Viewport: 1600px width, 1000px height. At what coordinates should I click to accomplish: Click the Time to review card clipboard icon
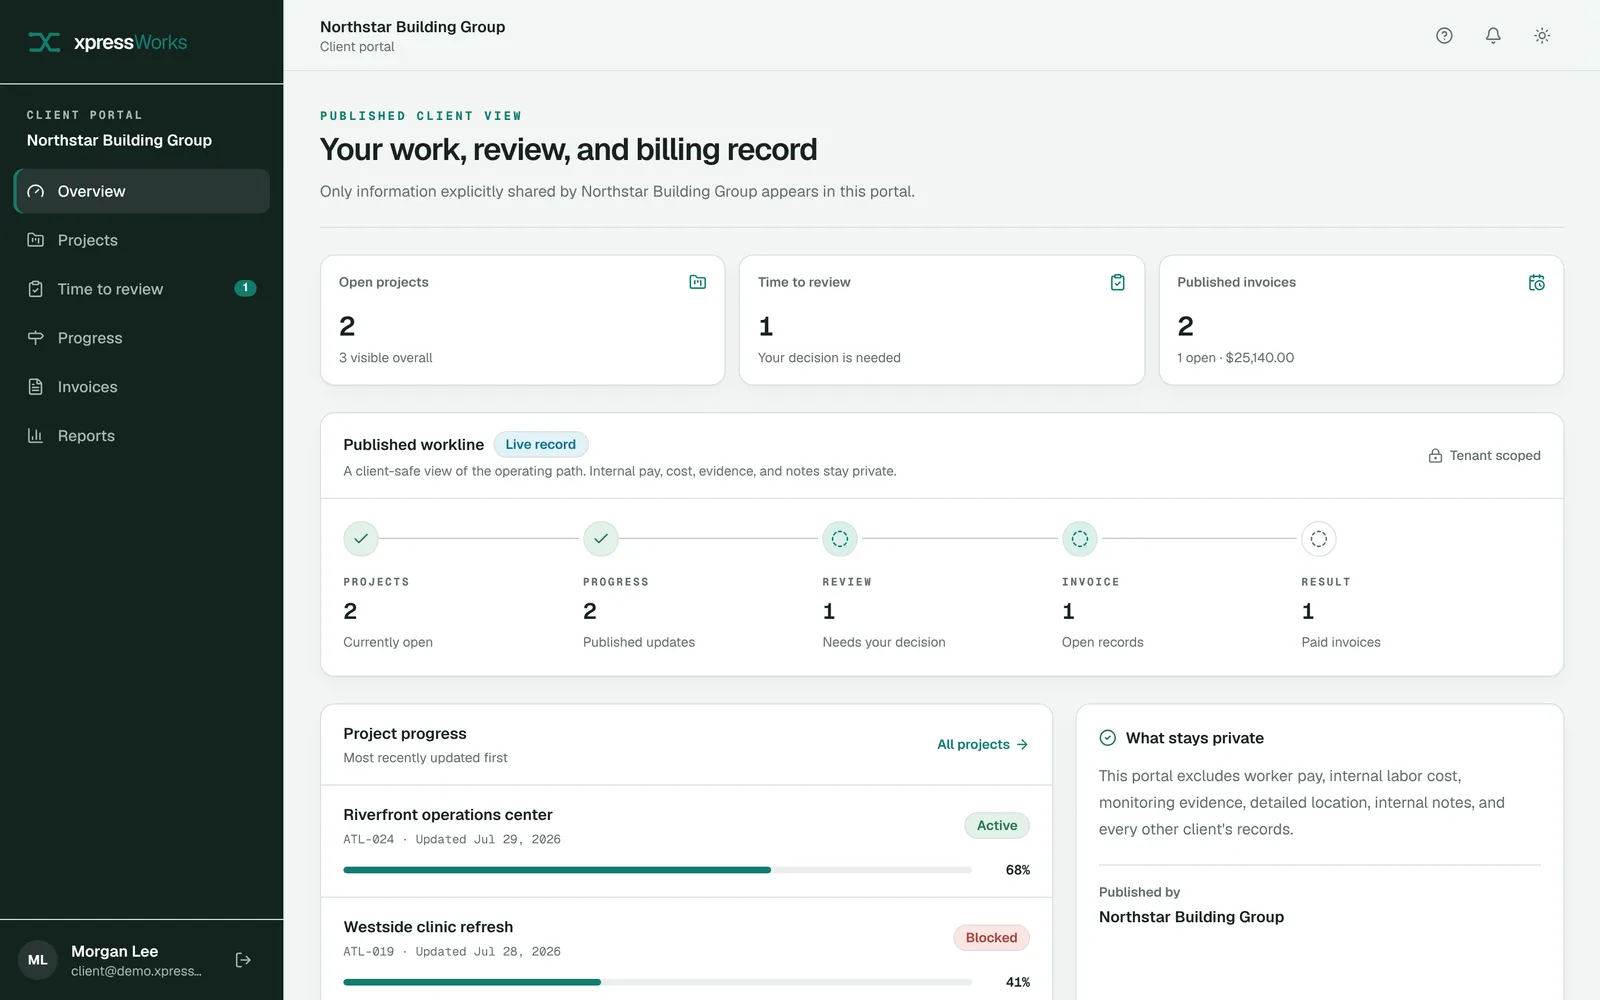(x=1118, y=282)
